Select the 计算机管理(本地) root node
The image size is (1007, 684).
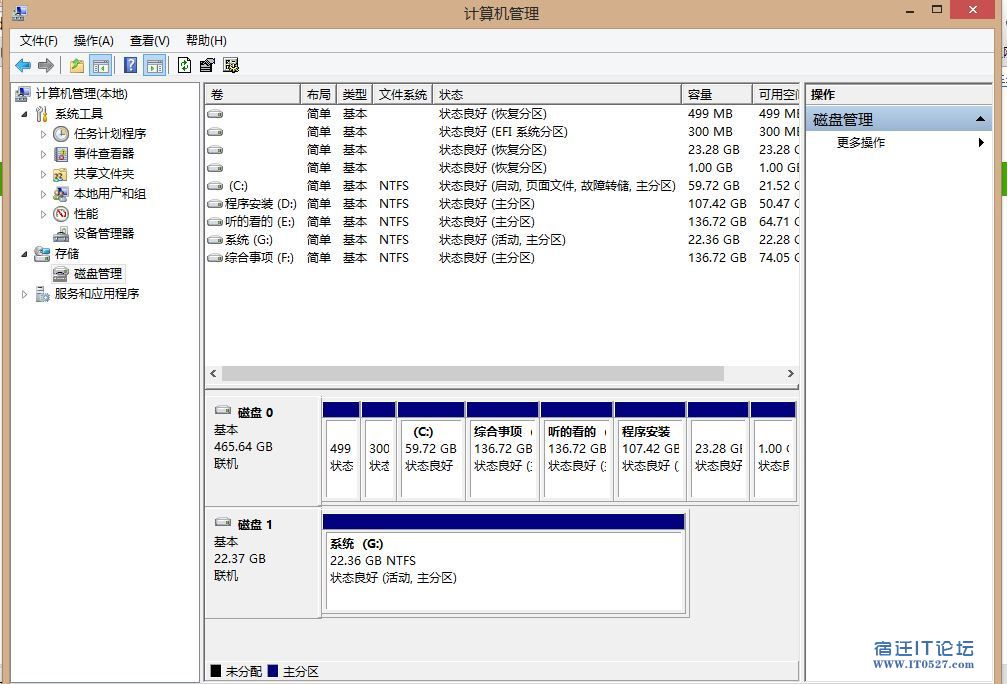click(x=82, y=94)
